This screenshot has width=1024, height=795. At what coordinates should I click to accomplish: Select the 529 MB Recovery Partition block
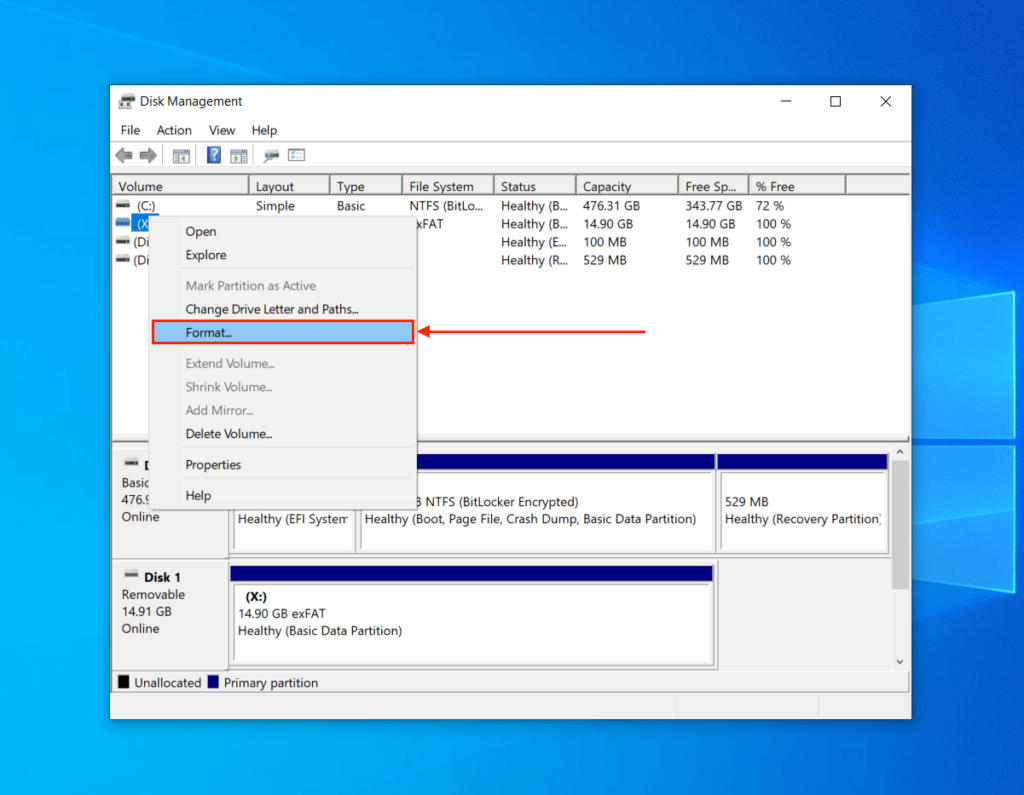tap(802, 502)
